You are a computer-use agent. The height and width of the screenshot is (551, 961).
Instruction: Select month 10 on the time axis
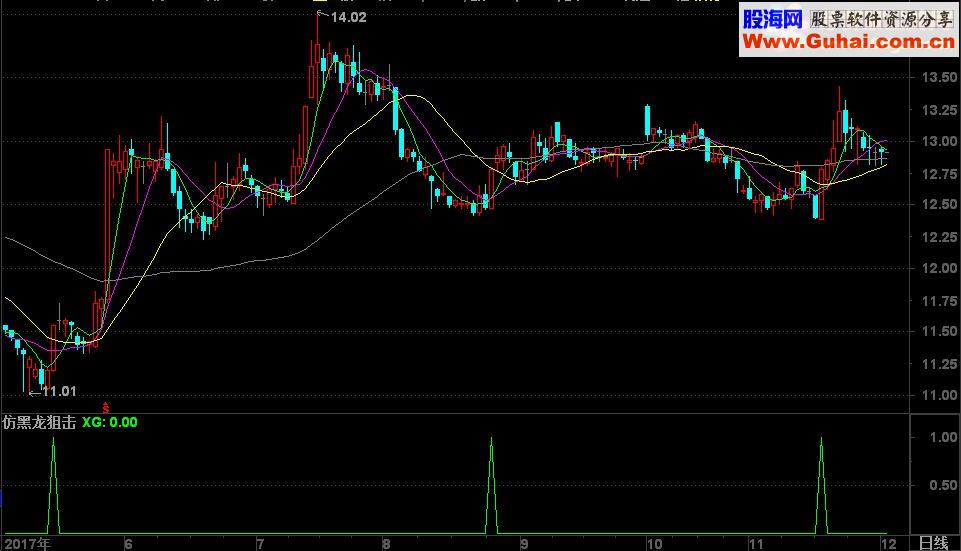coord(655,544)
